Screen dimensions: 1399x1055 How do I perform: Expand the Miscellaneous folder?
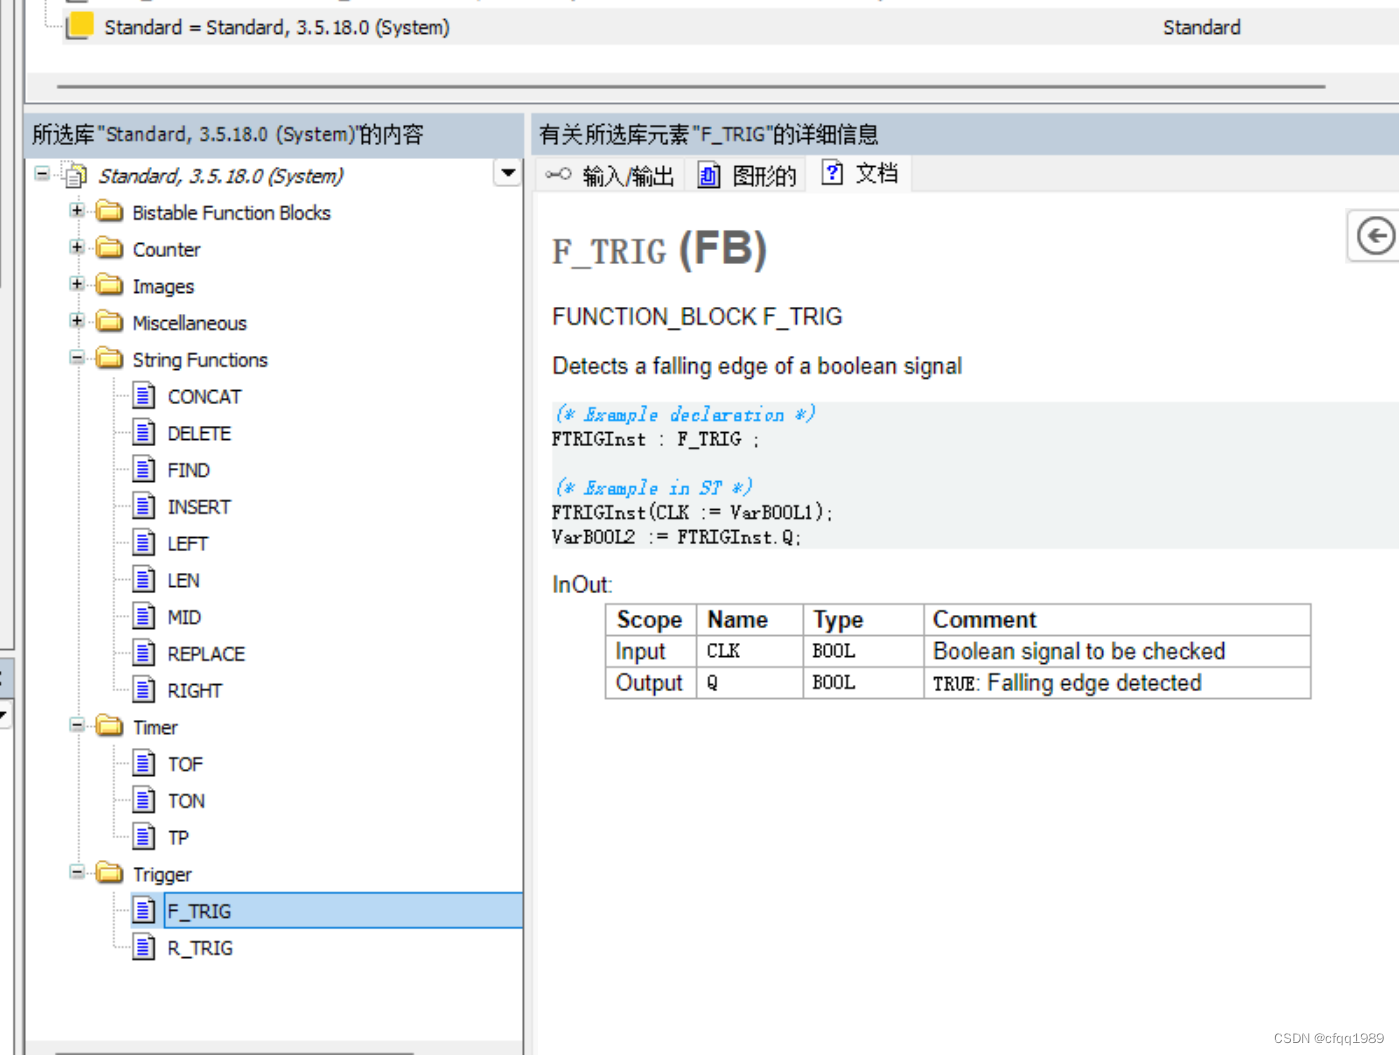click(77, 321)
